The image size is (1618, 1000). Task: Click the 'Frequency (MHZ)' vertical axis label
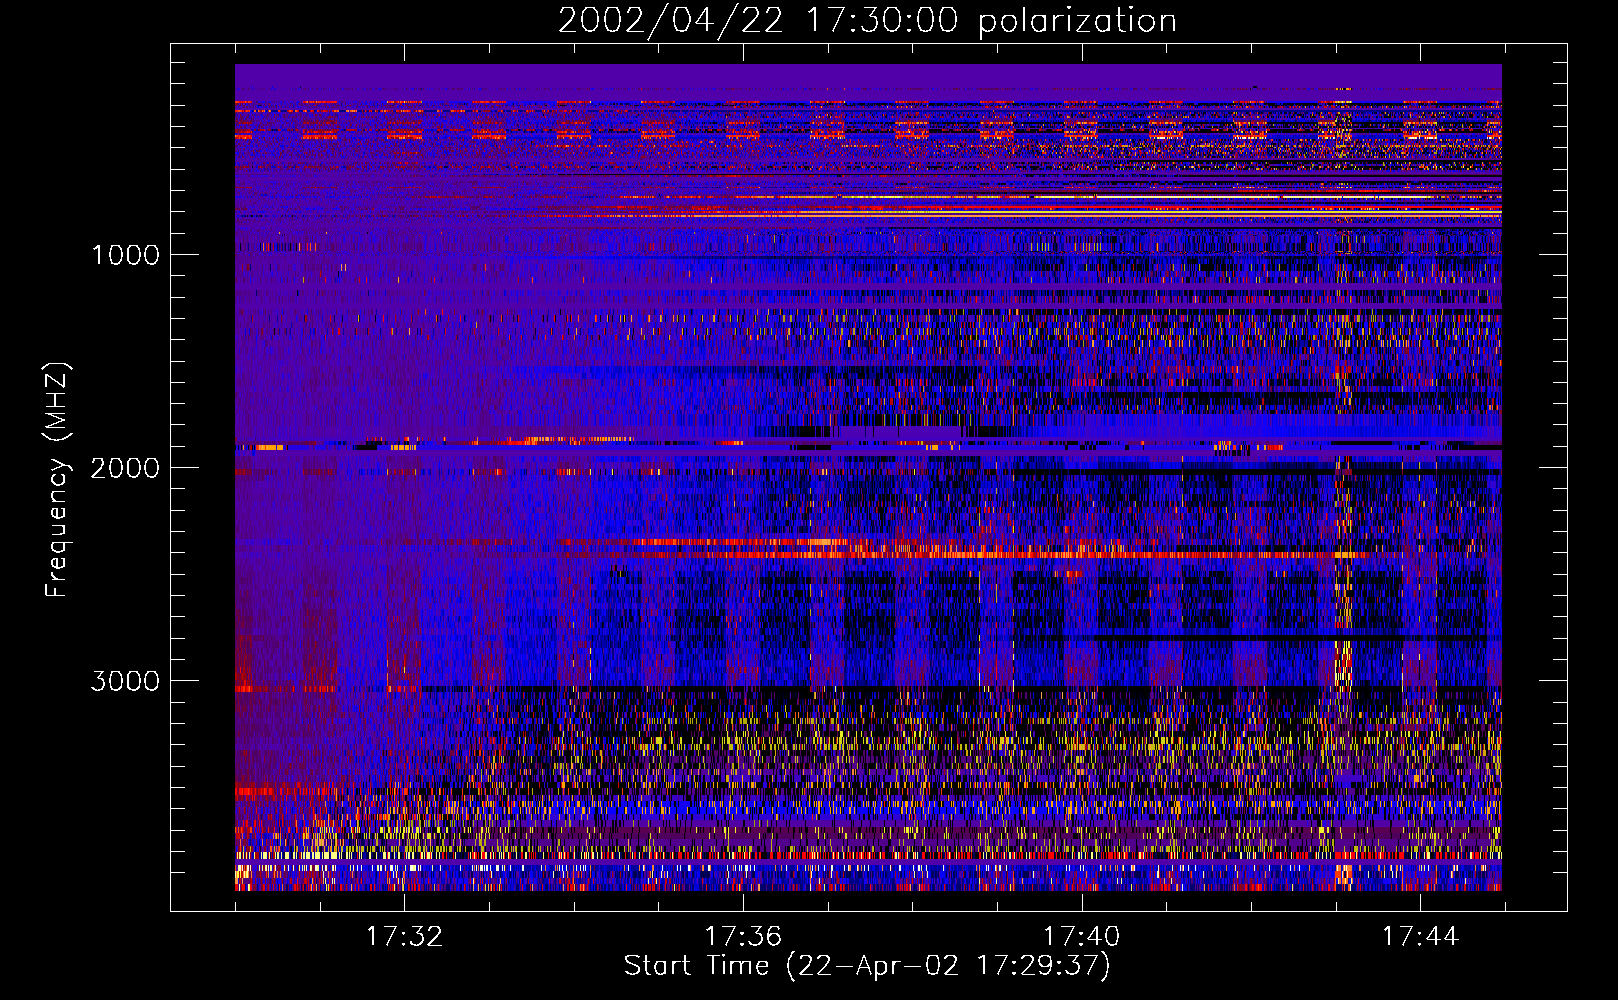57,480
